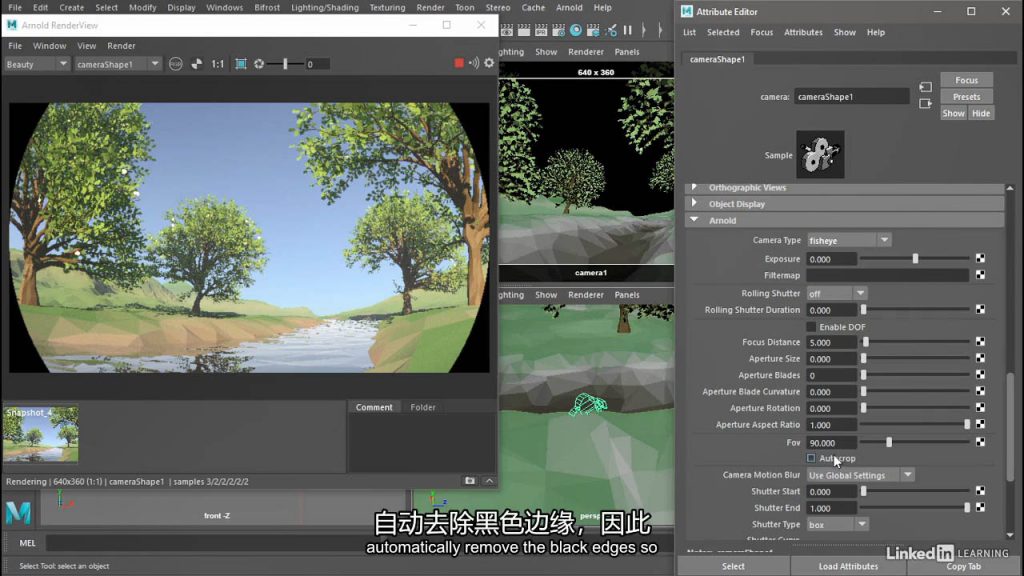This screenshot has height=576, width=1024.
Task: Open the Render menu in Arnold RenderView
Action: 121,46
